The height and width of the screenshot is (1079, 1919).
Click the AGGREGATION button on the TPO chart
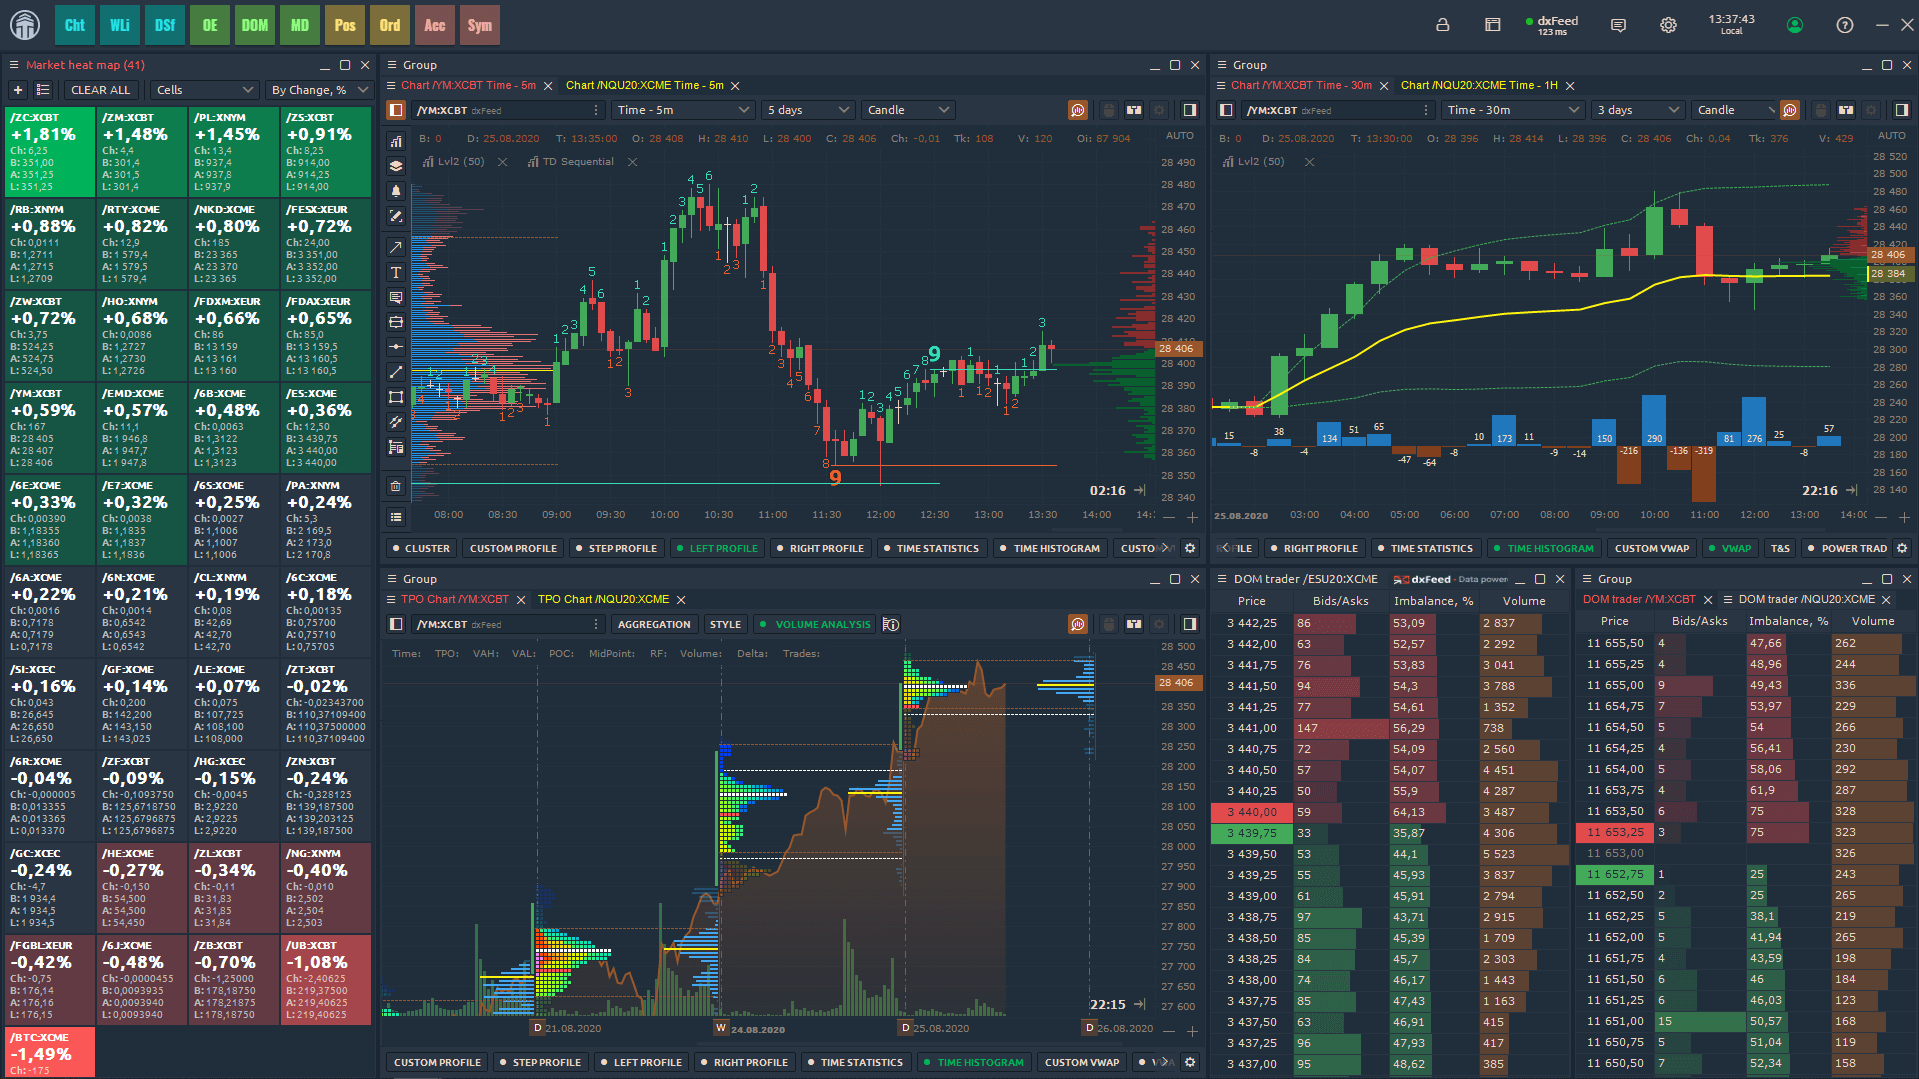coord(654,624)
